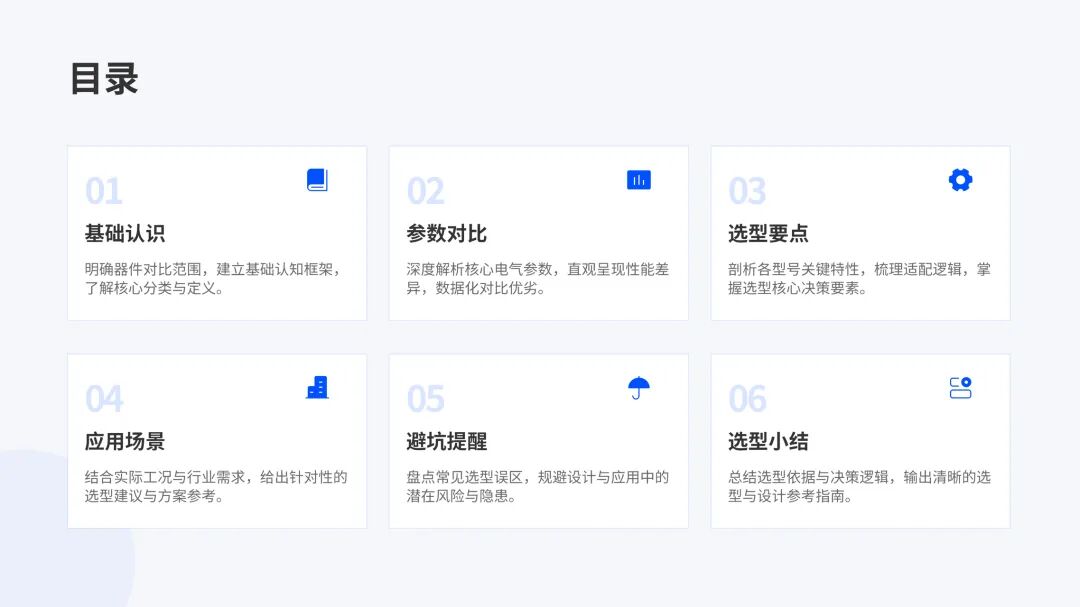Click the number 04 label
This screenshot has height=607, width=1080.
tap(104, 399)
